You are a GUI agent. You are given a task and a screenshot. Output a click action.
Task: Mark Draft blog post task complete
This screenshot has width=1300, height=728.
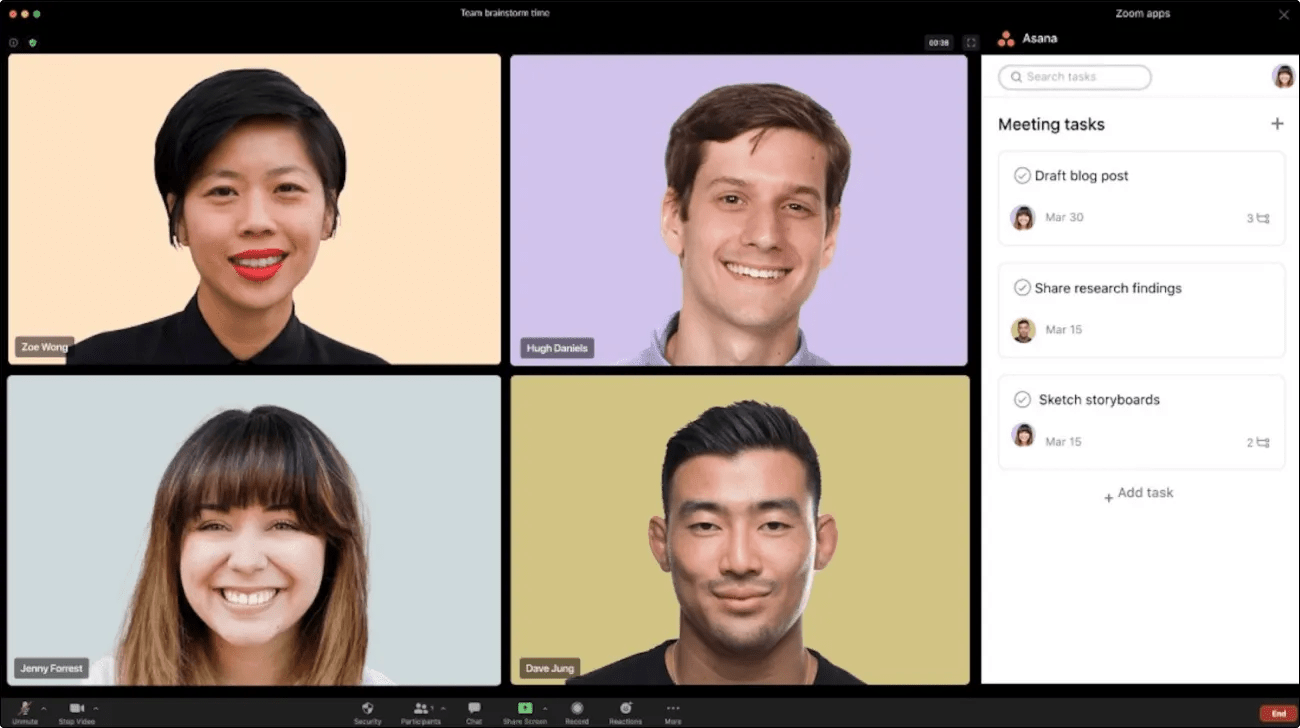click(1022, 176)
